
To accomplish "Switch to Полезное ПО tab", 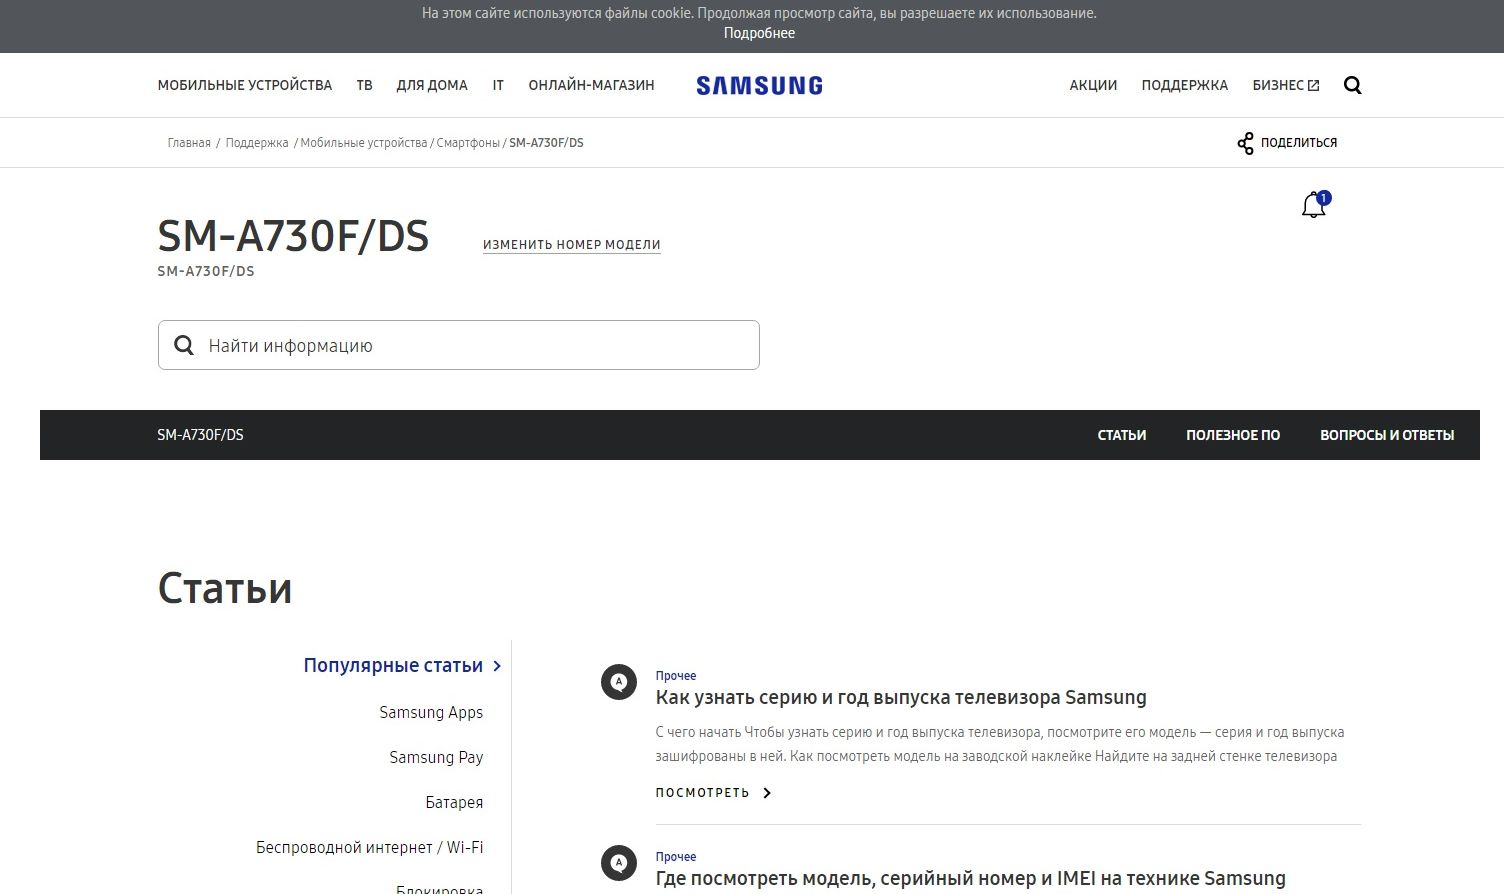I will [x=1232, y=435].
